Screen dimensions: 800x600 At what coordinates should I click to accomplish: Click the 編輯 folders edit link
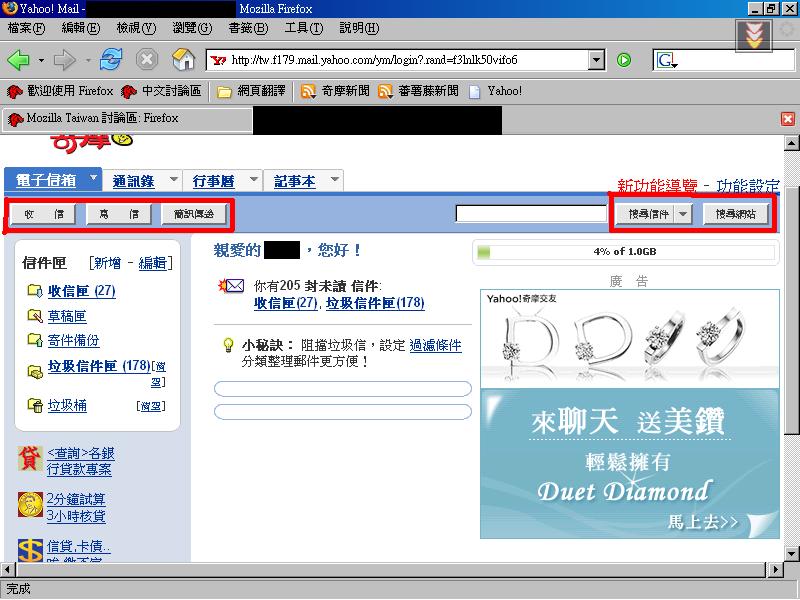(x=153, y=263)
